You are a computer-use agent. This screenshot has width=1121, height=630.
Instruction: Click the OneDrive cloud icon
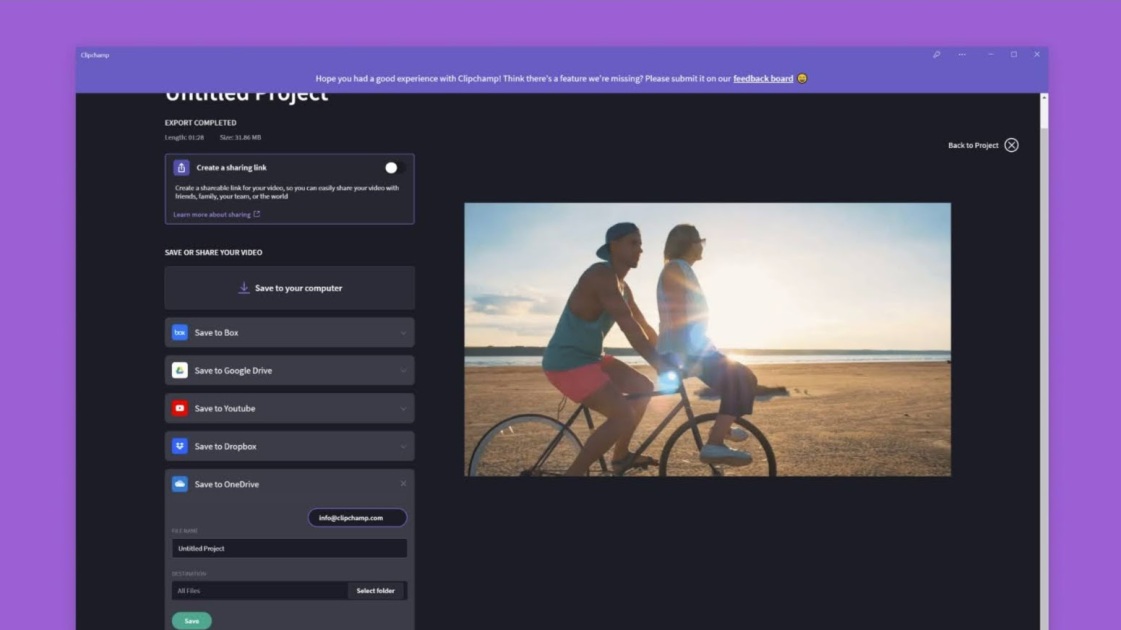(x=180, y=484)
